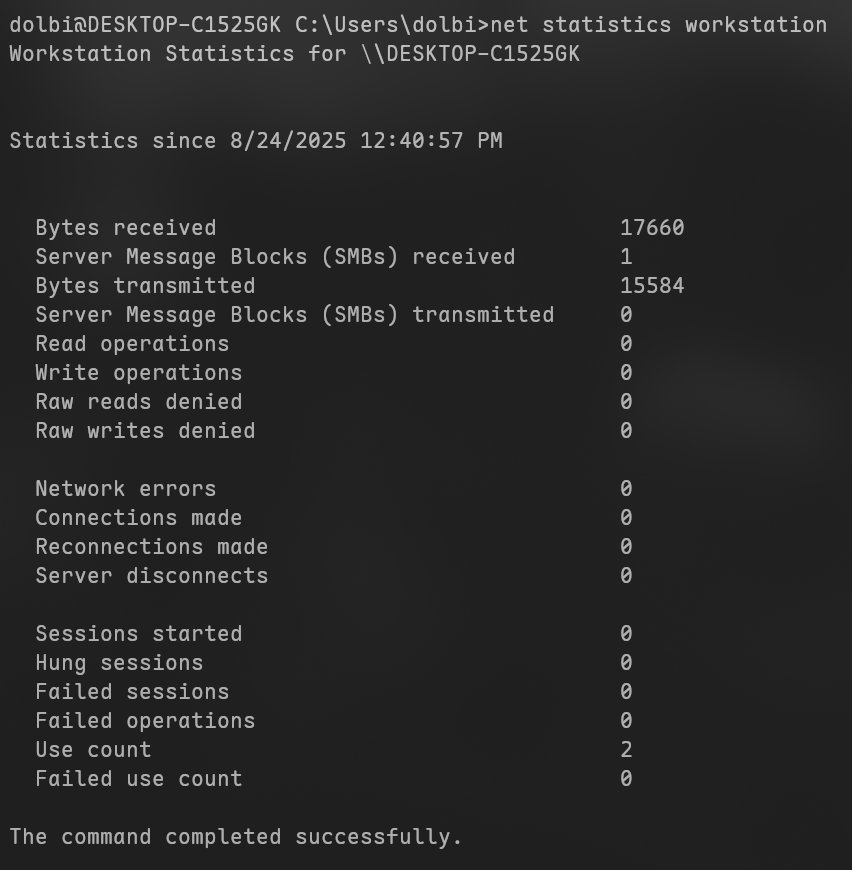This screenshot has width=852, height=870.
Task: Click the 'Failed use count' label
Action: [139, 779]
